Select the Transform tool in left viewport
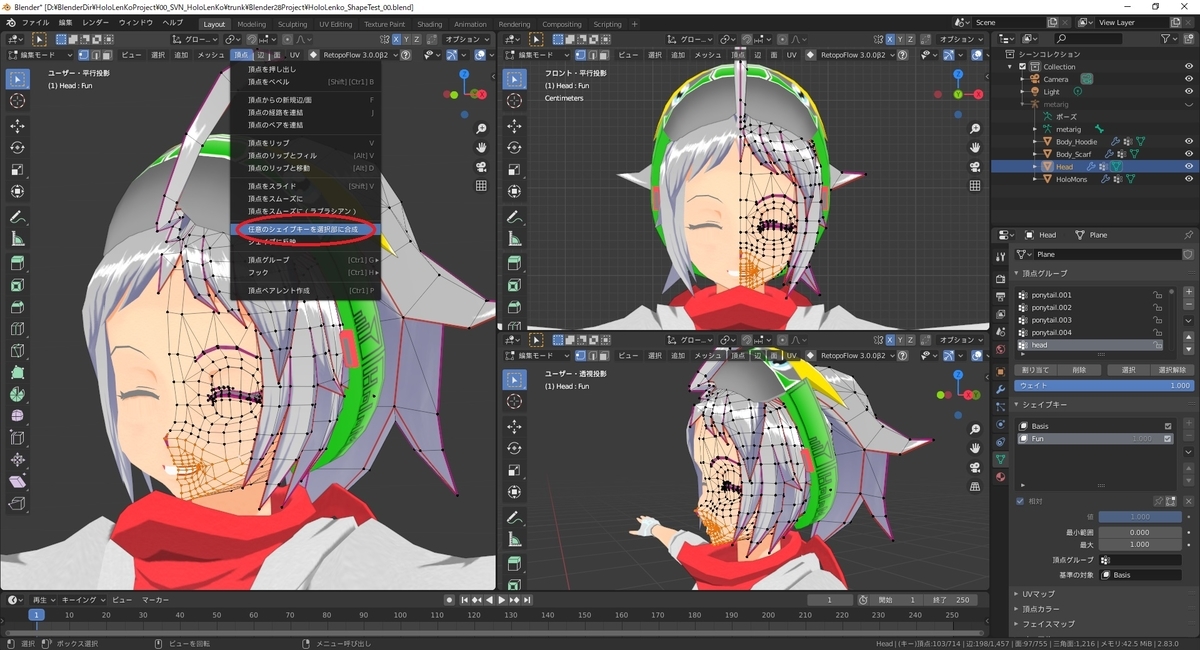 [18, 191]
